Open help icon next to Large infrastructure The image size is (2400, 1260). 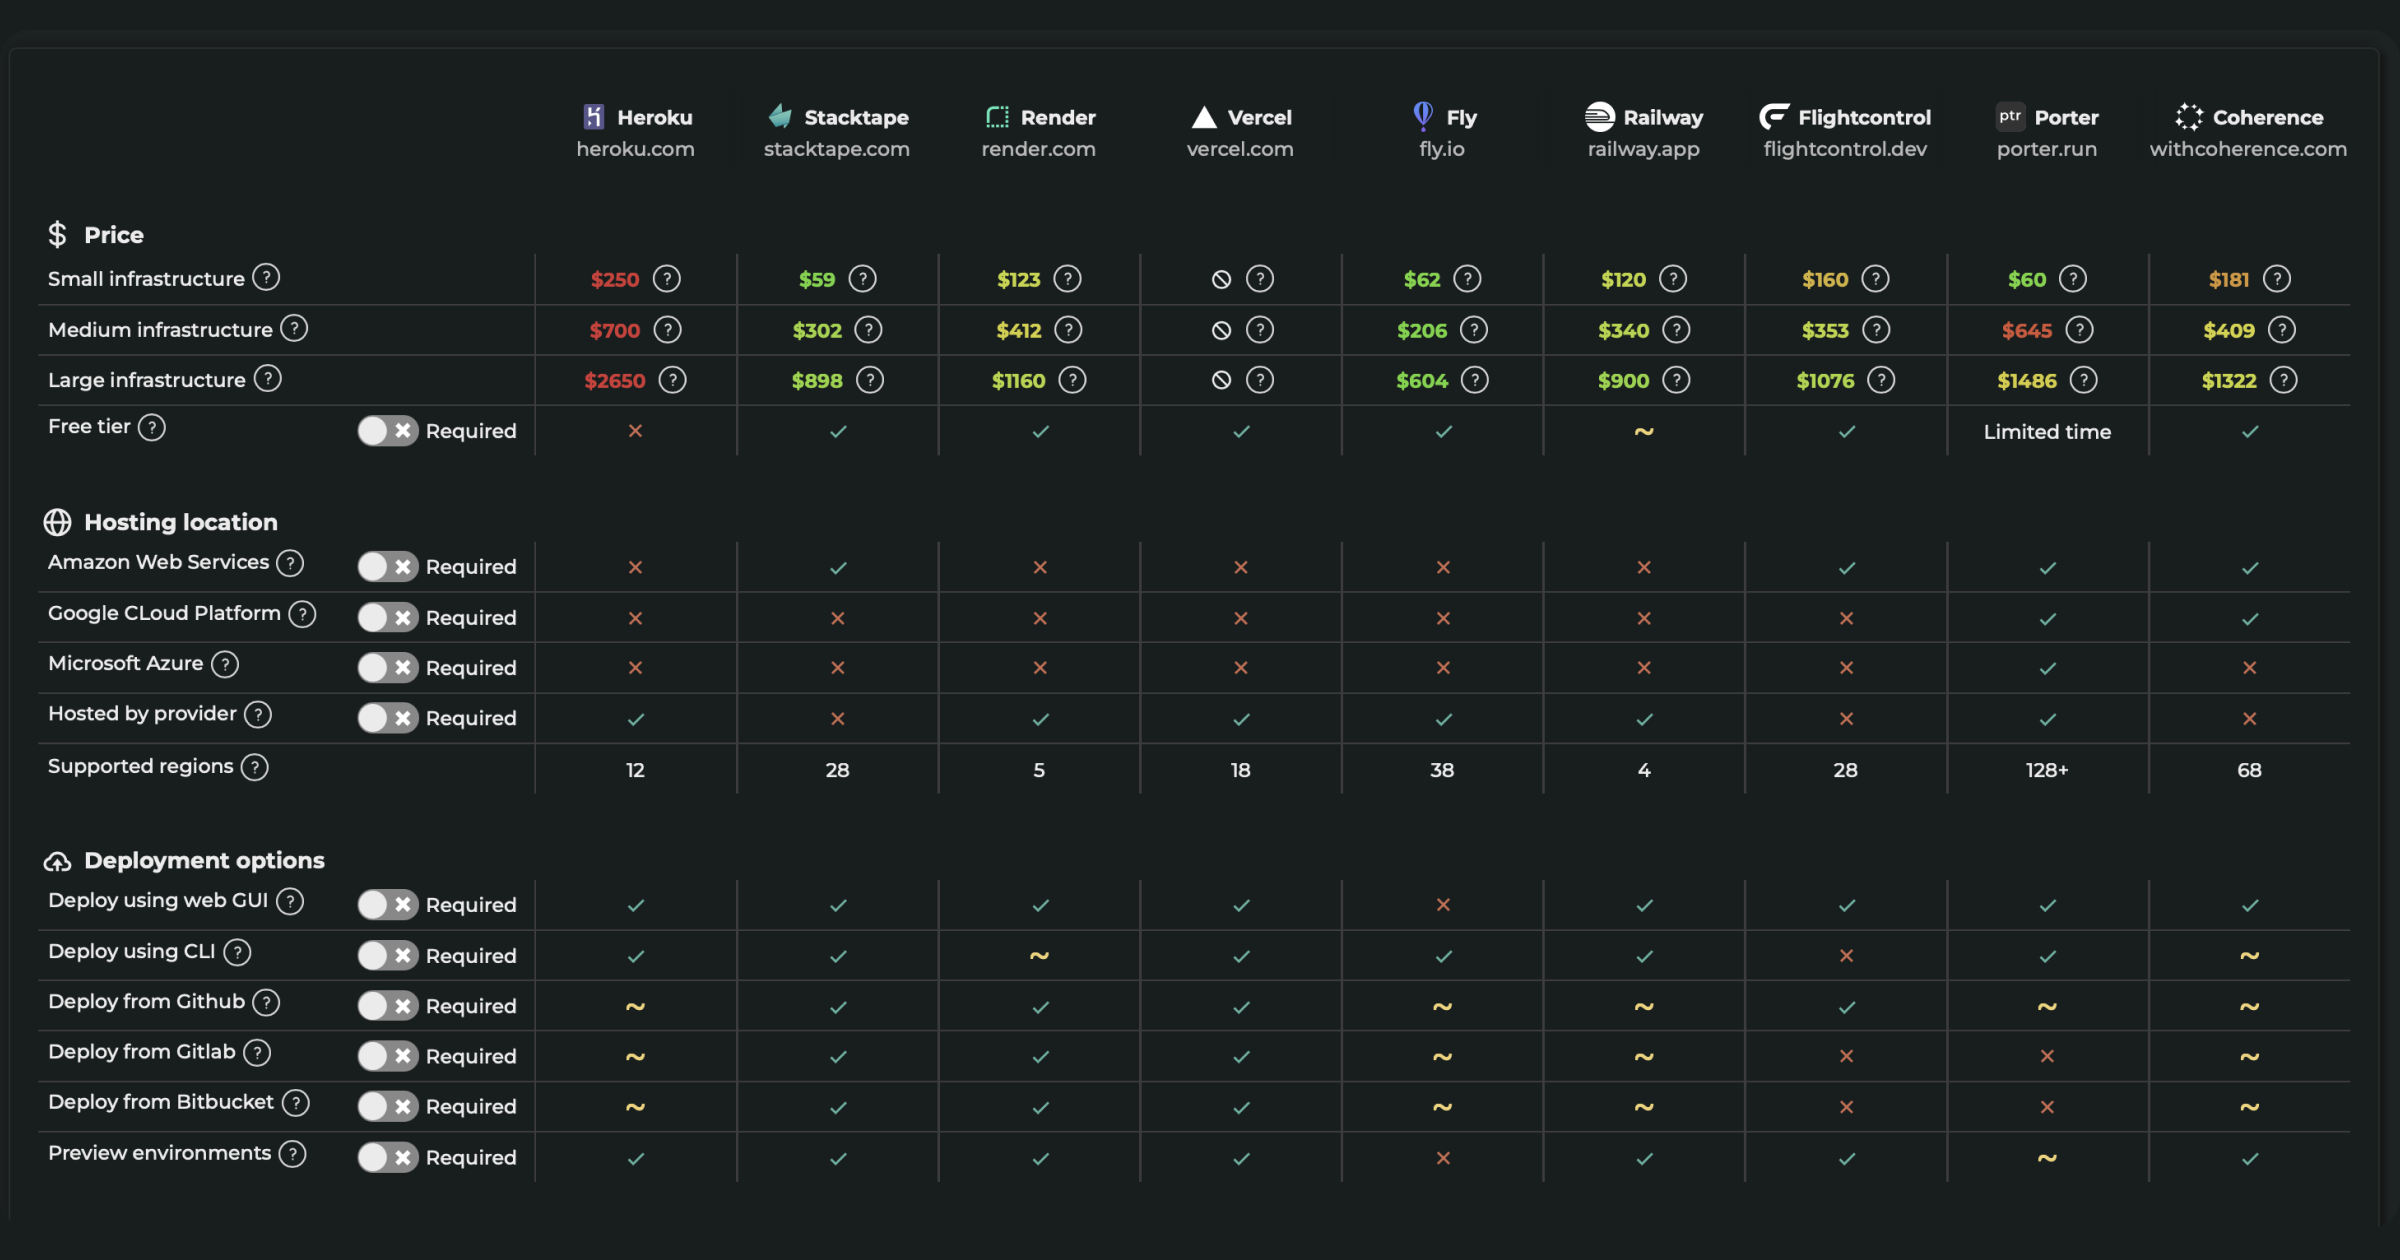tap(268, 378)
